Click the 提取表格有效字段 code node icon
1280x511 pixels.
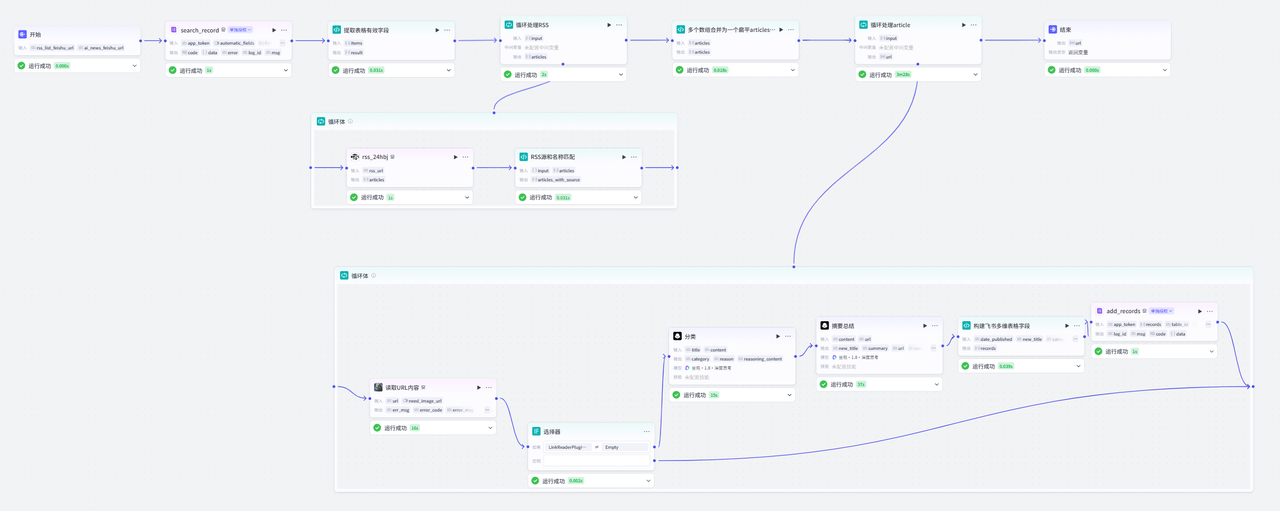pyautogui.click(x=336, y=30)
